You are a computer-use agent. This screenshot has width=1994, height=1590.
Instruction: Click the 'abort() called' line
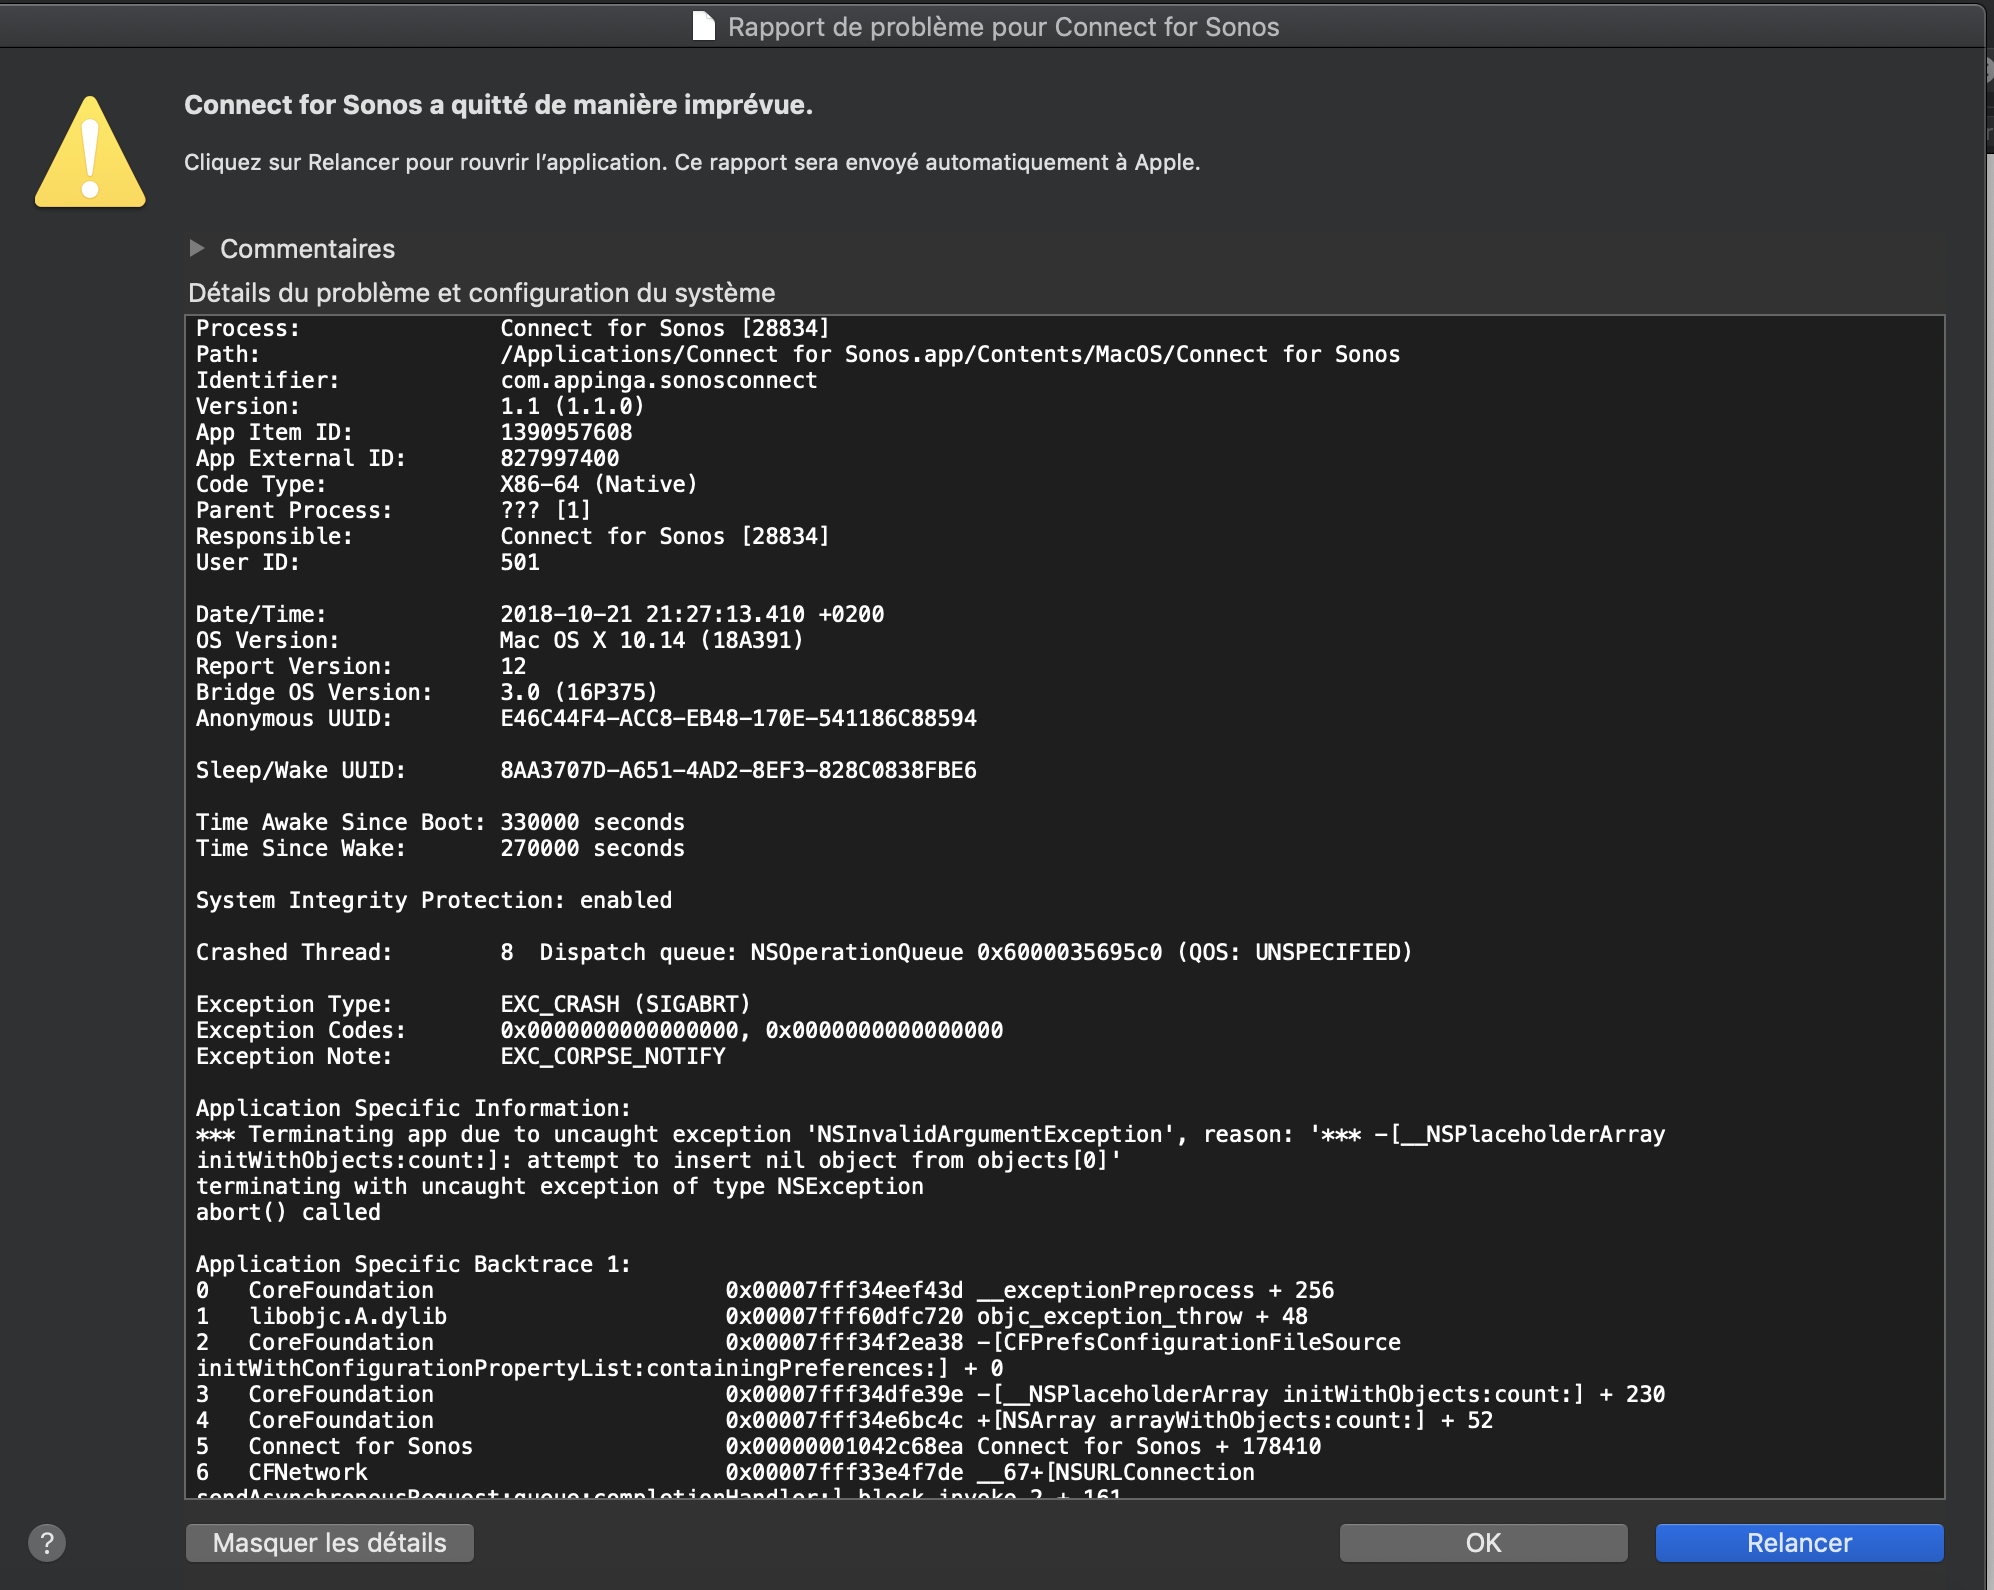tap(288, 1212)
